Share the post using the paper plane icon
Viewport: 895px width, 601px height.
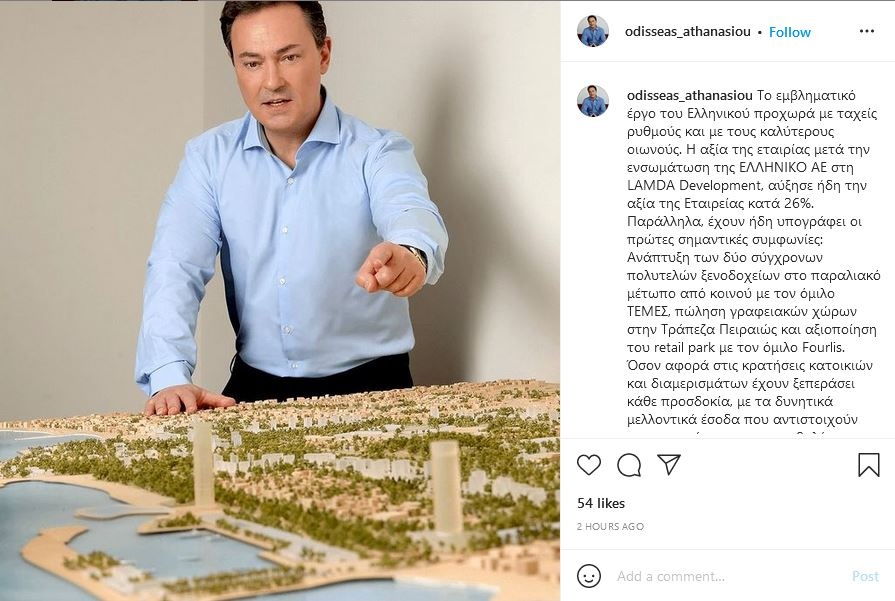pyautogui.click(x=668, y=465)
